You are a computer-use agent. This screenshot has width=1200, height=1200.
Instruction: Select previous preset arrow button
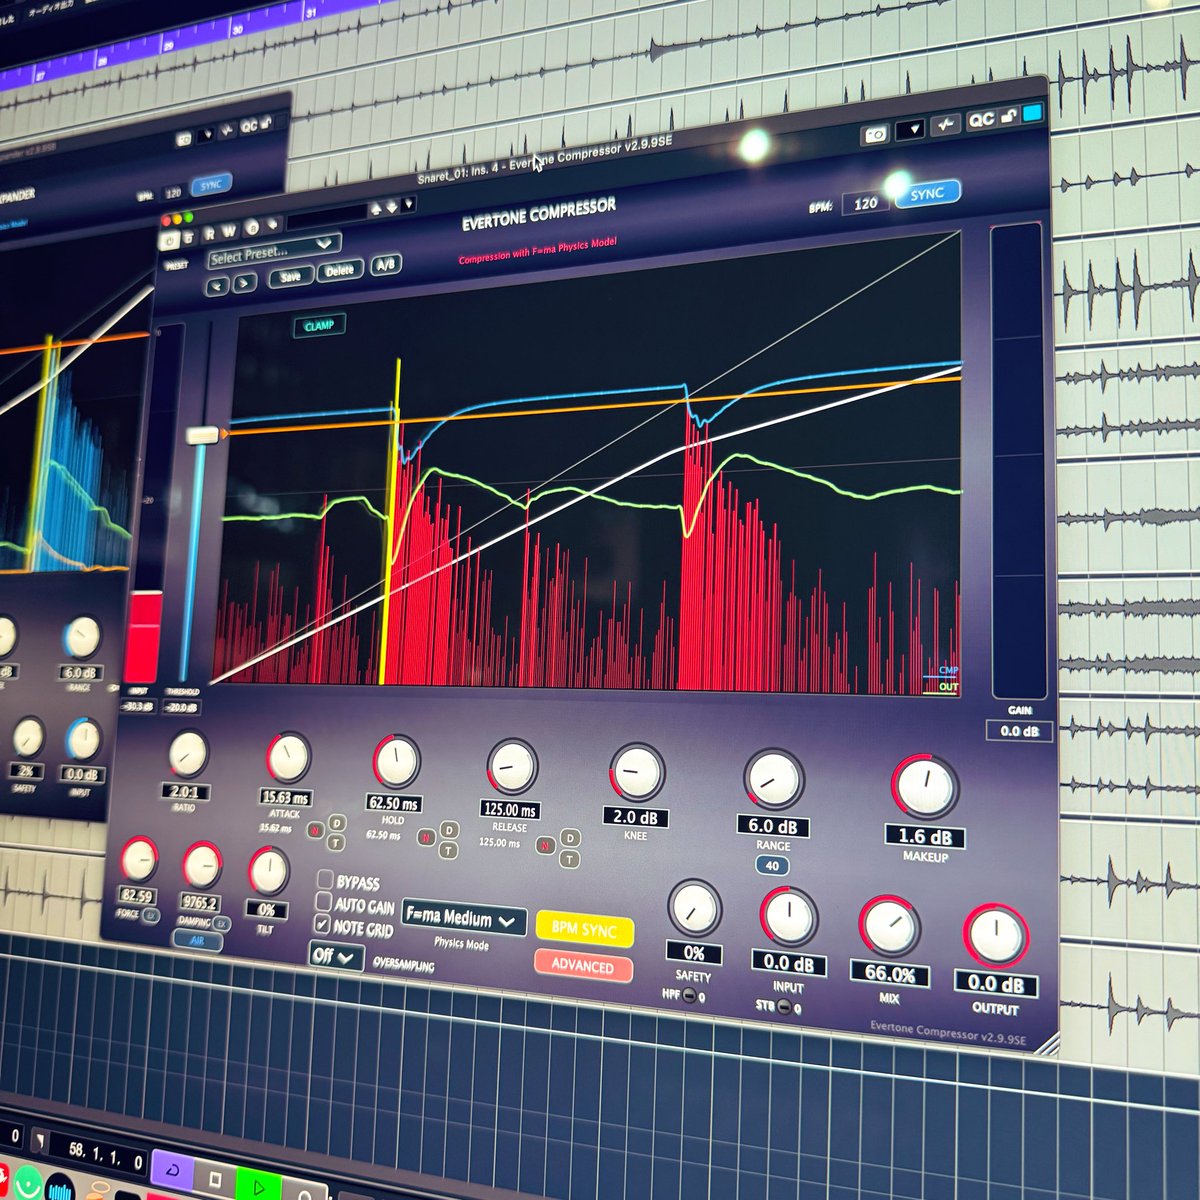pyautogui.click(x=217, y=286)
